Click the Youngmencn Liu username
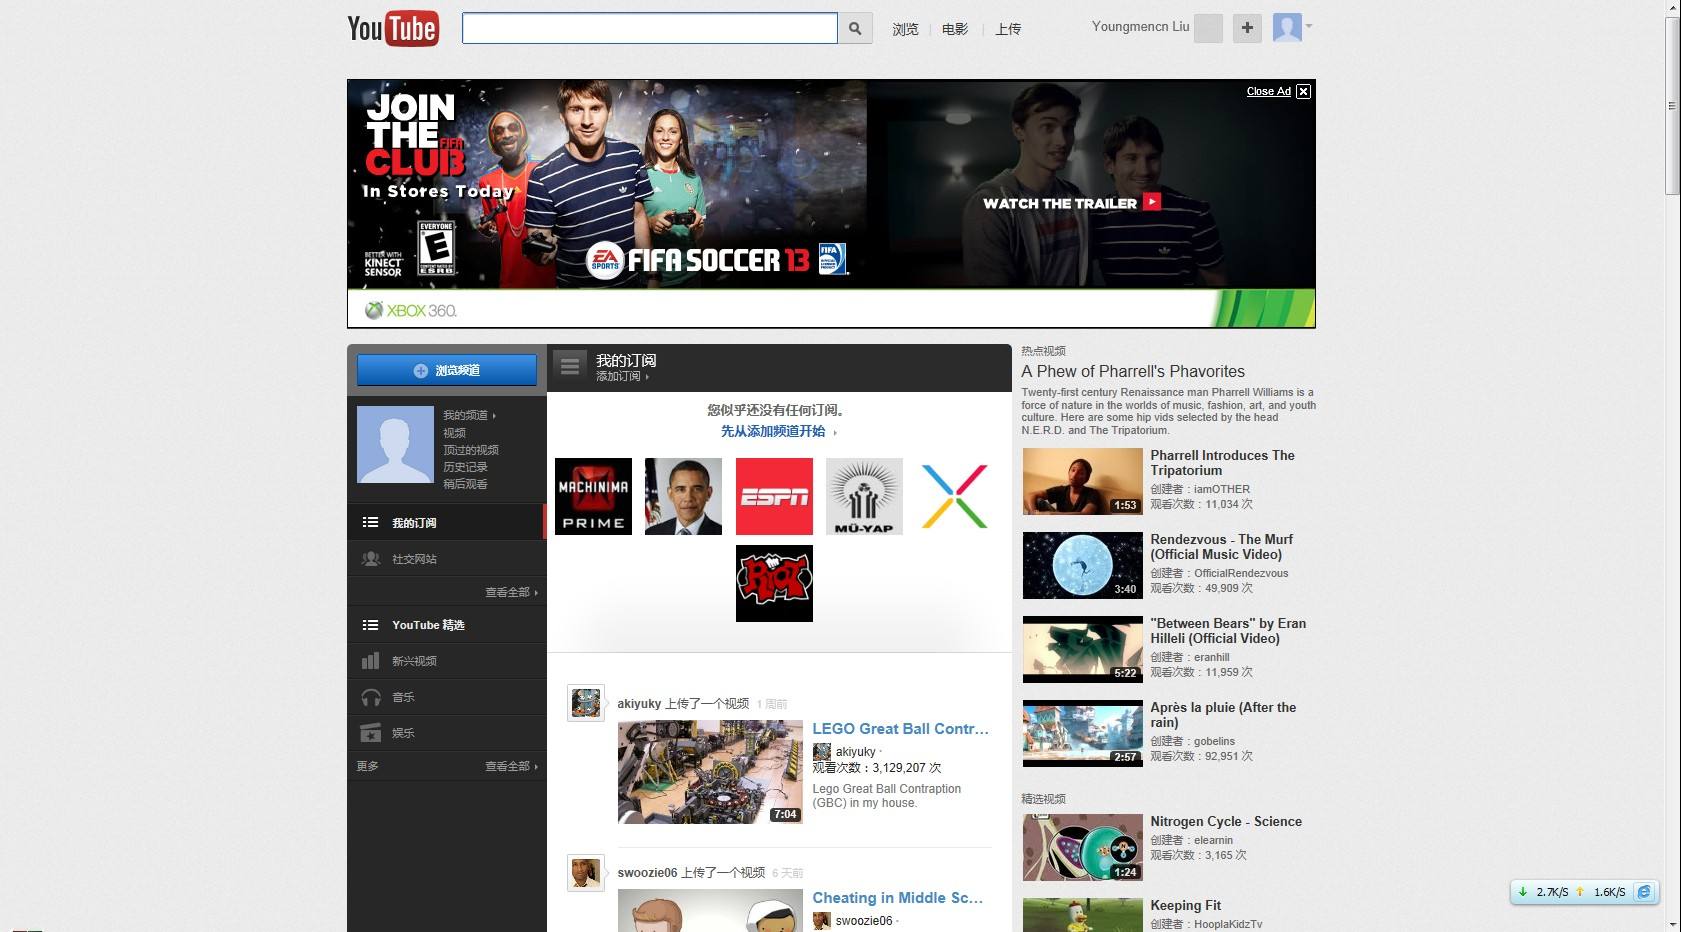This screenshot has width=1681, height=932. (x=1140, y=27)
